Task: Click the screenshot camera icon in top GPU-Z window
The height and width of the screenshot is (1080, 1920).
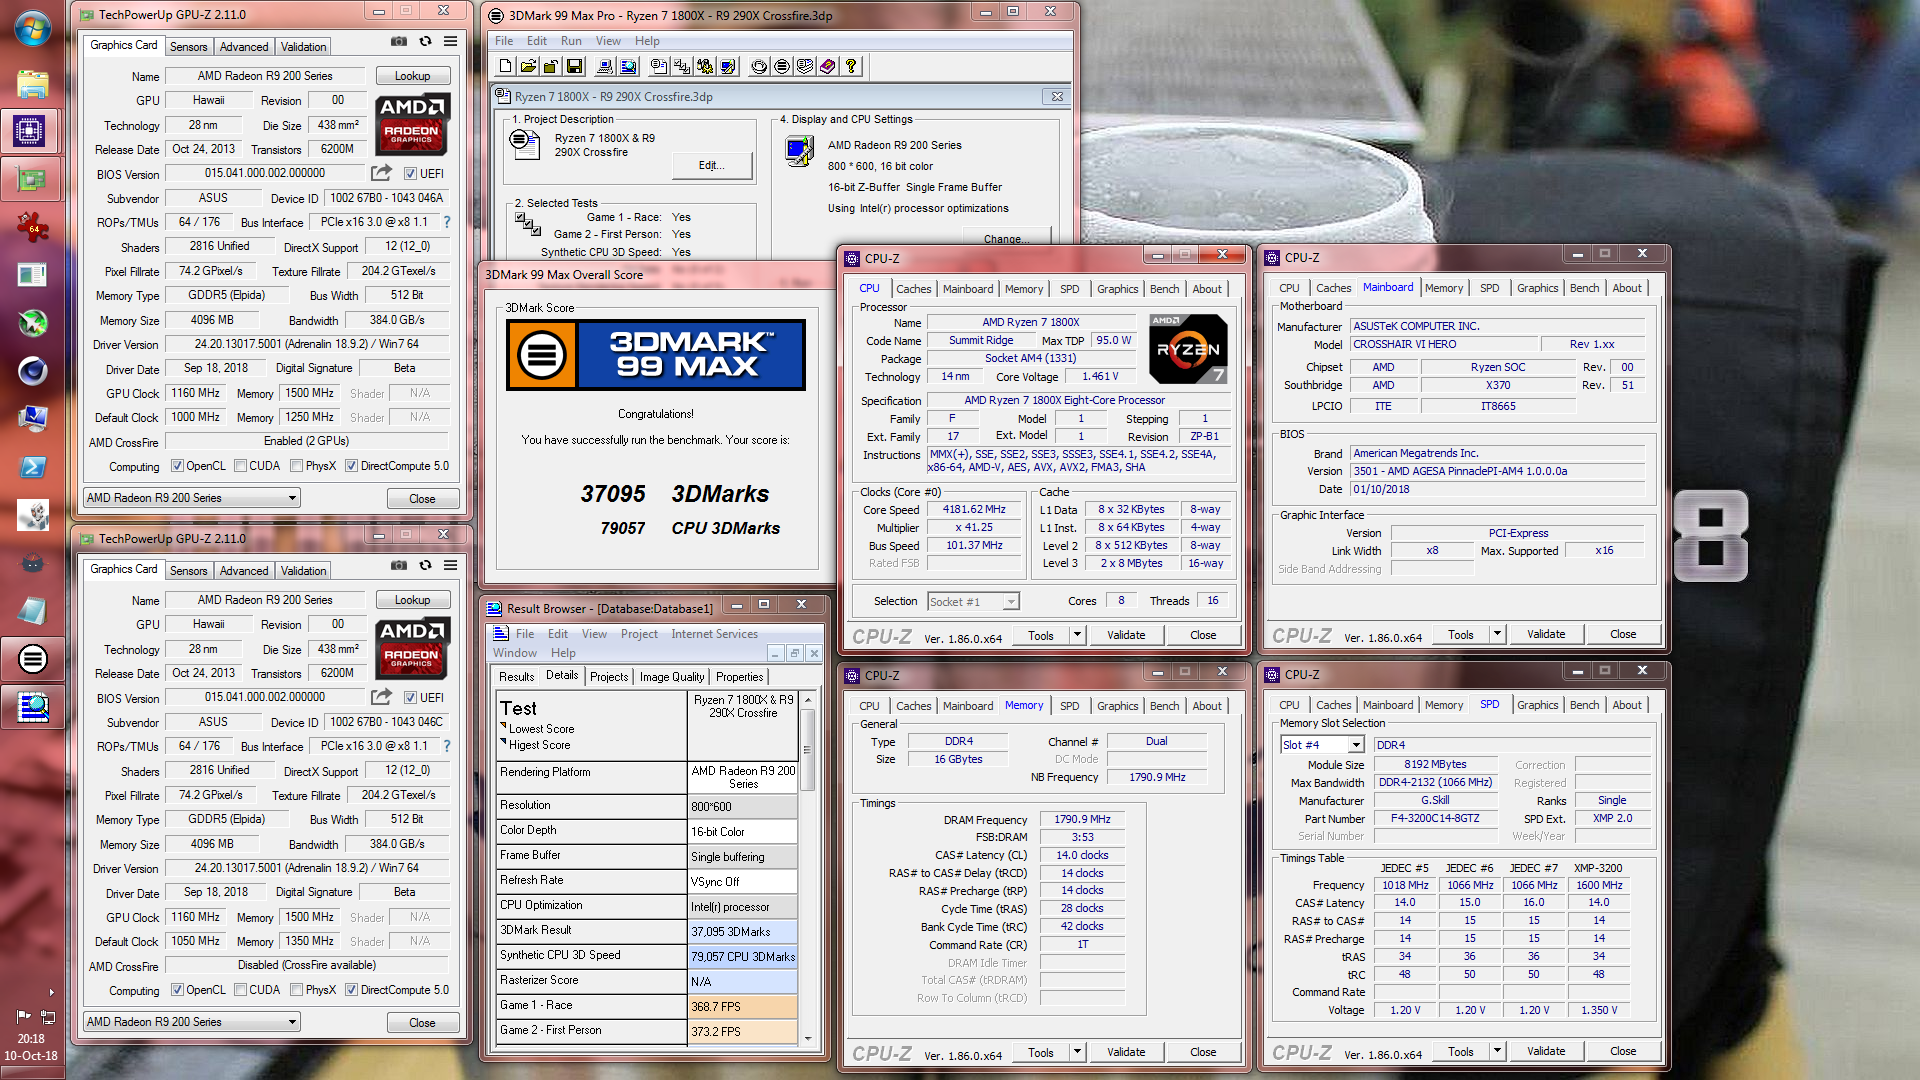Action: coord(399,41)
